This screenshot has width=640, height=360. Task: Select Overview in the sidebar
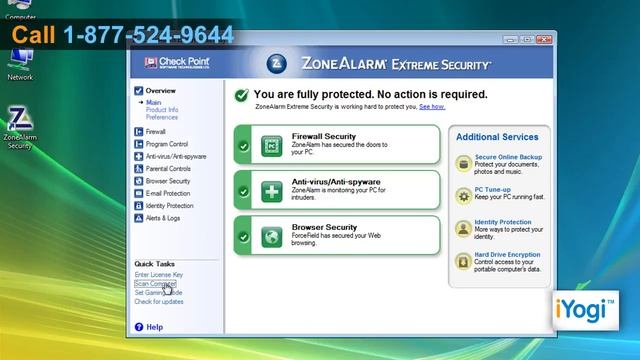tap(161, 91)
